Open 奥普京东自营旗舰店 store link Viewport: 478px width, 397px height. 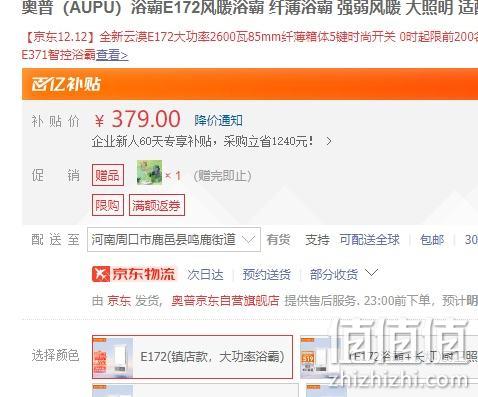coord(225,301)
